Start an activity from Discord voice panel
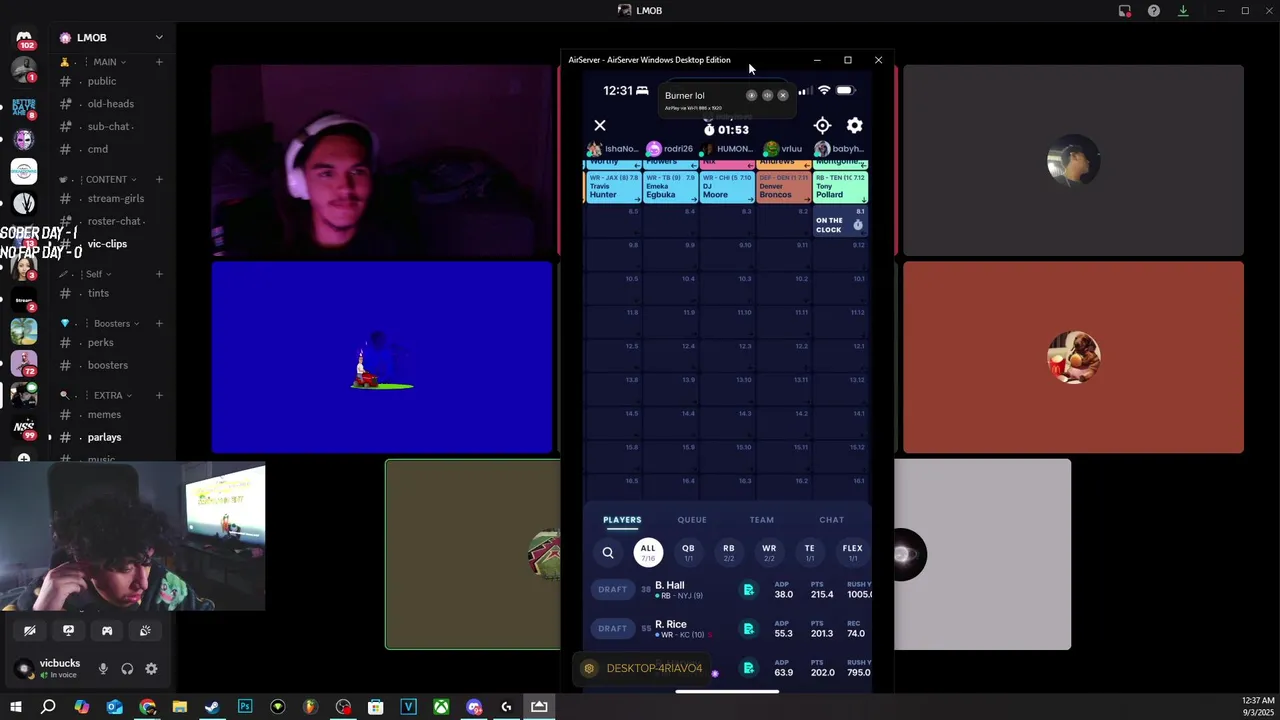This screenshot has width=1280, height=720. coord(107,631)
